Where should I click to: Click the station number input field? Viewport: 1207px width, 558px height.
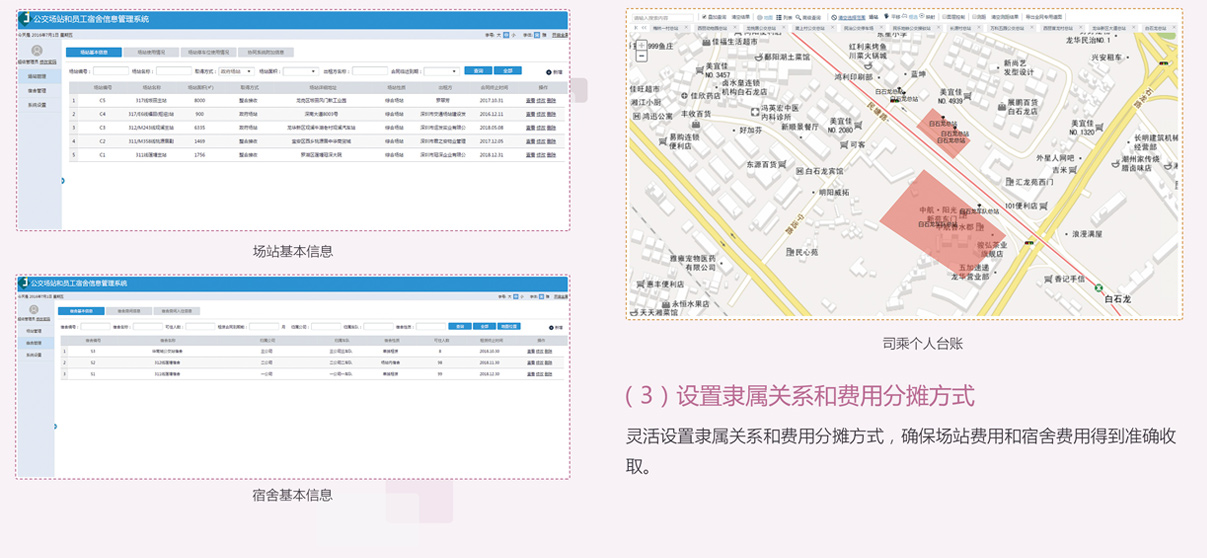point(111,71)
